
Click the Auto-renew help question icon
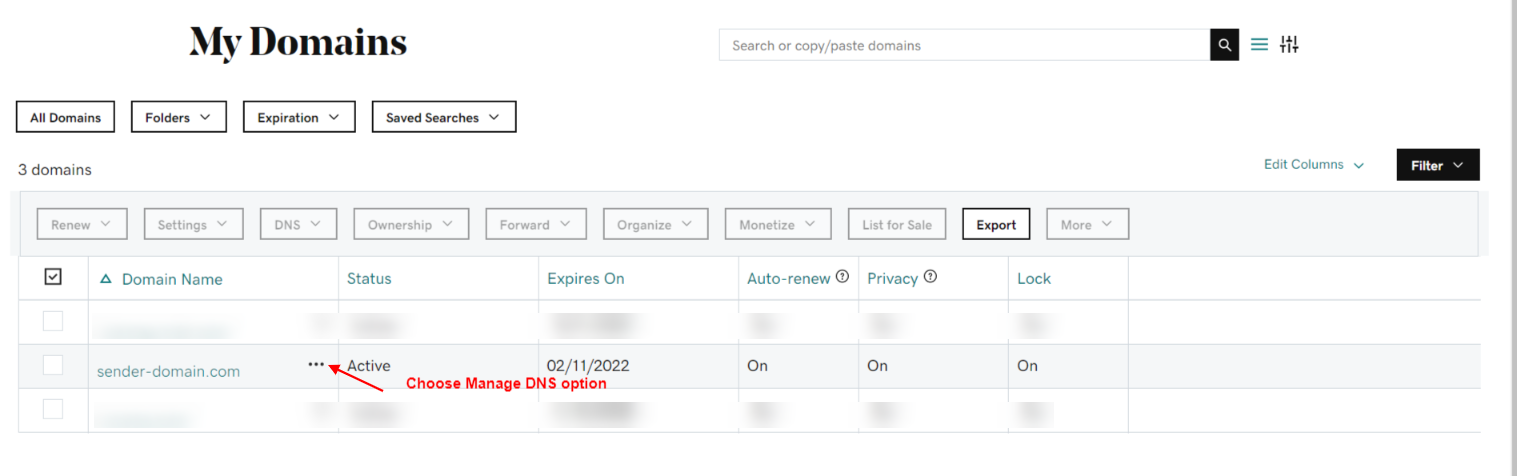pyautogui.click(x=842, y=278)
